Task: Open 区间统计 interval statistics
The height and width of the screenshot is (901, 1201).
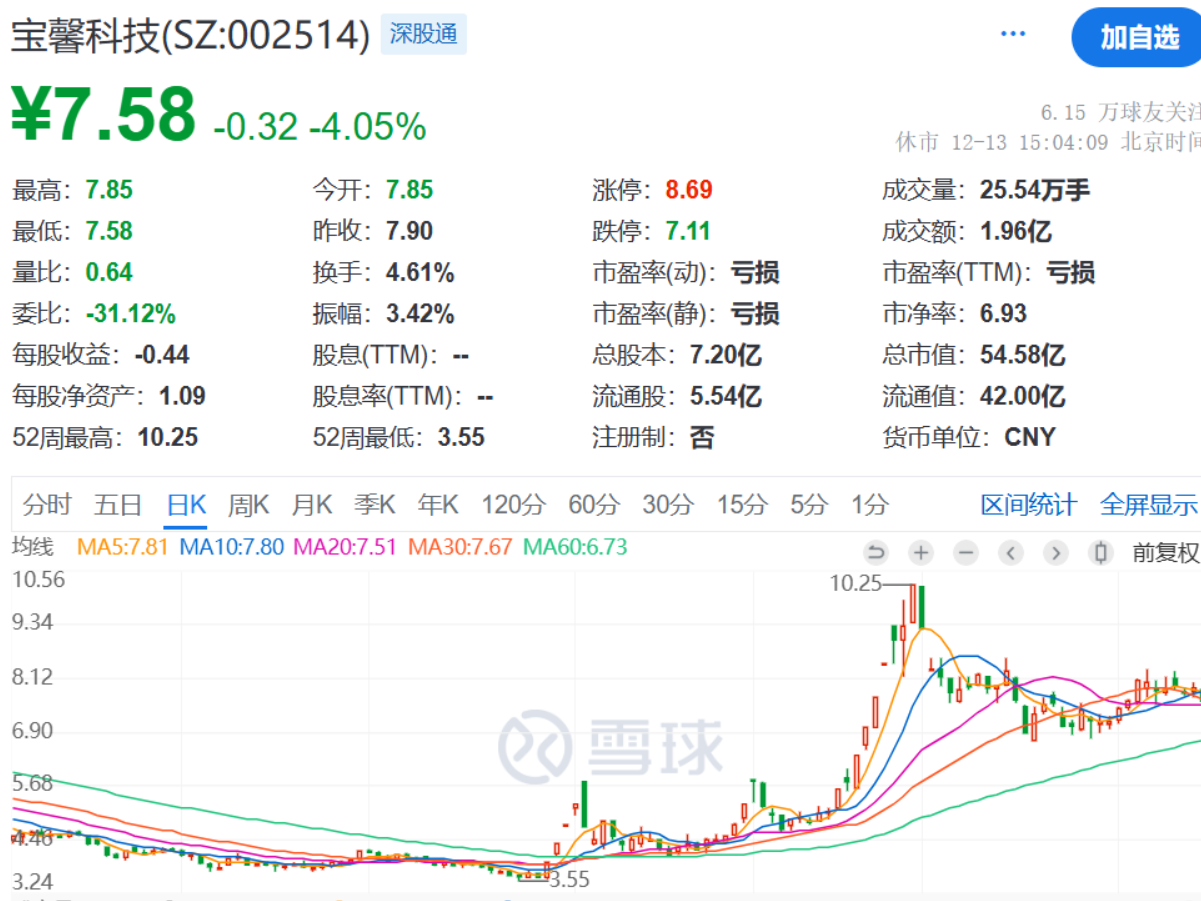Action: pos(1029,505)
